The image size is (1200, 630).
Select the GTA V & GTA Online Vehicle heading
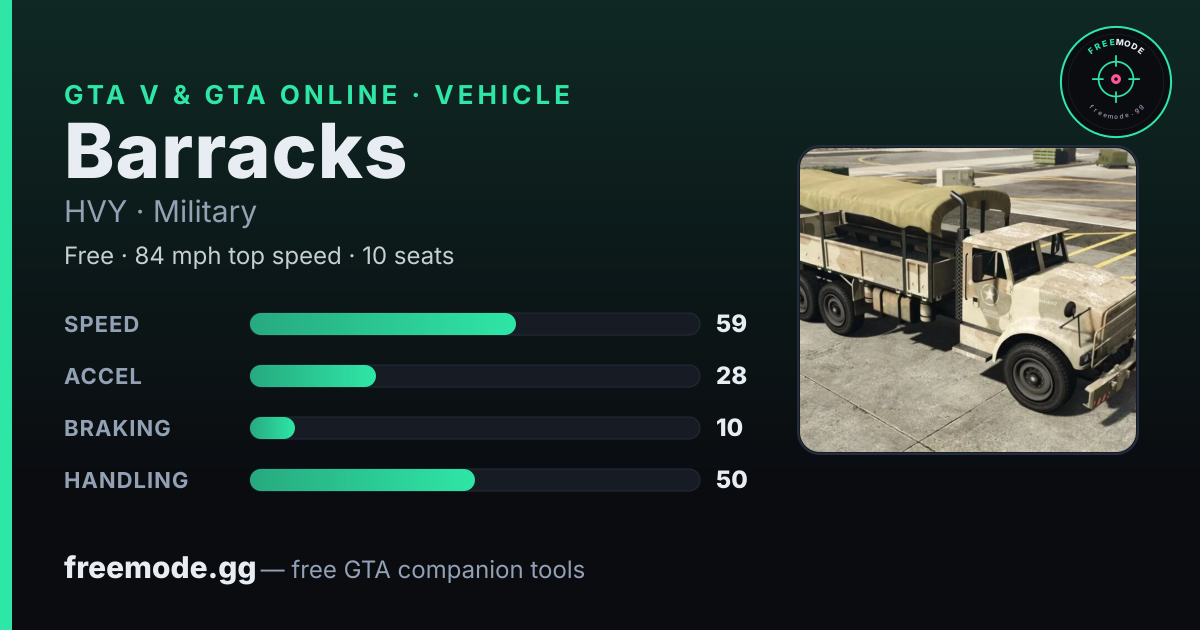click(318, 95)
